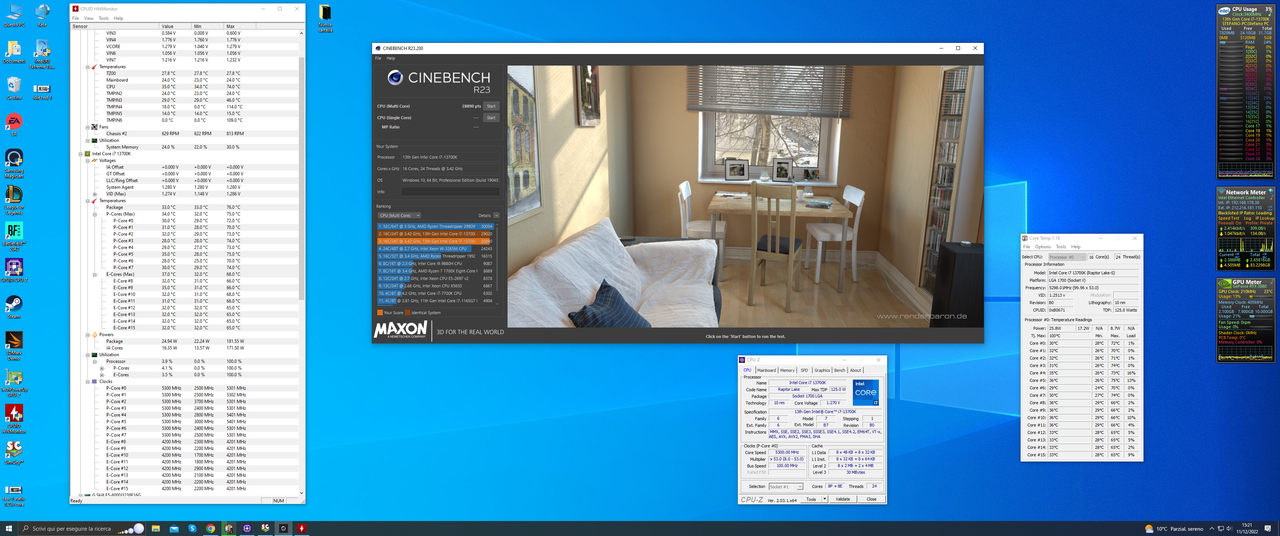Screen dimensions: 1280x536
Task: Click the weather icon in the taskbar
Action: [x=1148, y=528]
